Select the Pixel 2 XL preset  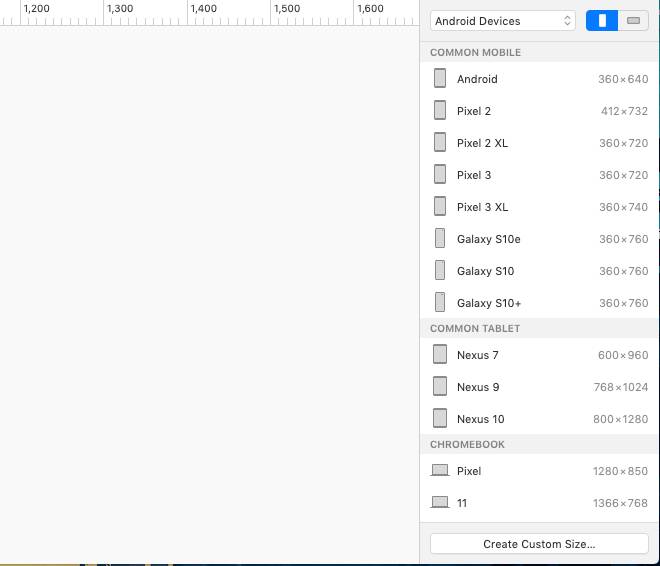[540, 143]
